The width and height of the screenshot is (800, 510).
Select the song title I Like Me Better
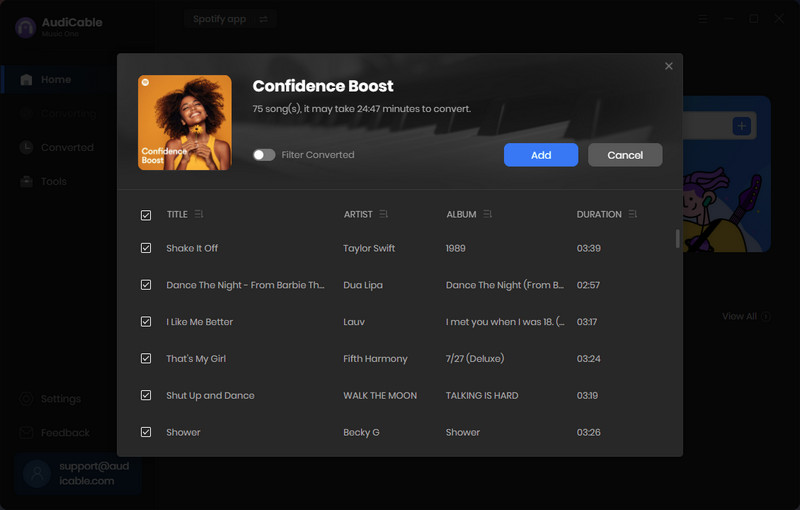199,322
